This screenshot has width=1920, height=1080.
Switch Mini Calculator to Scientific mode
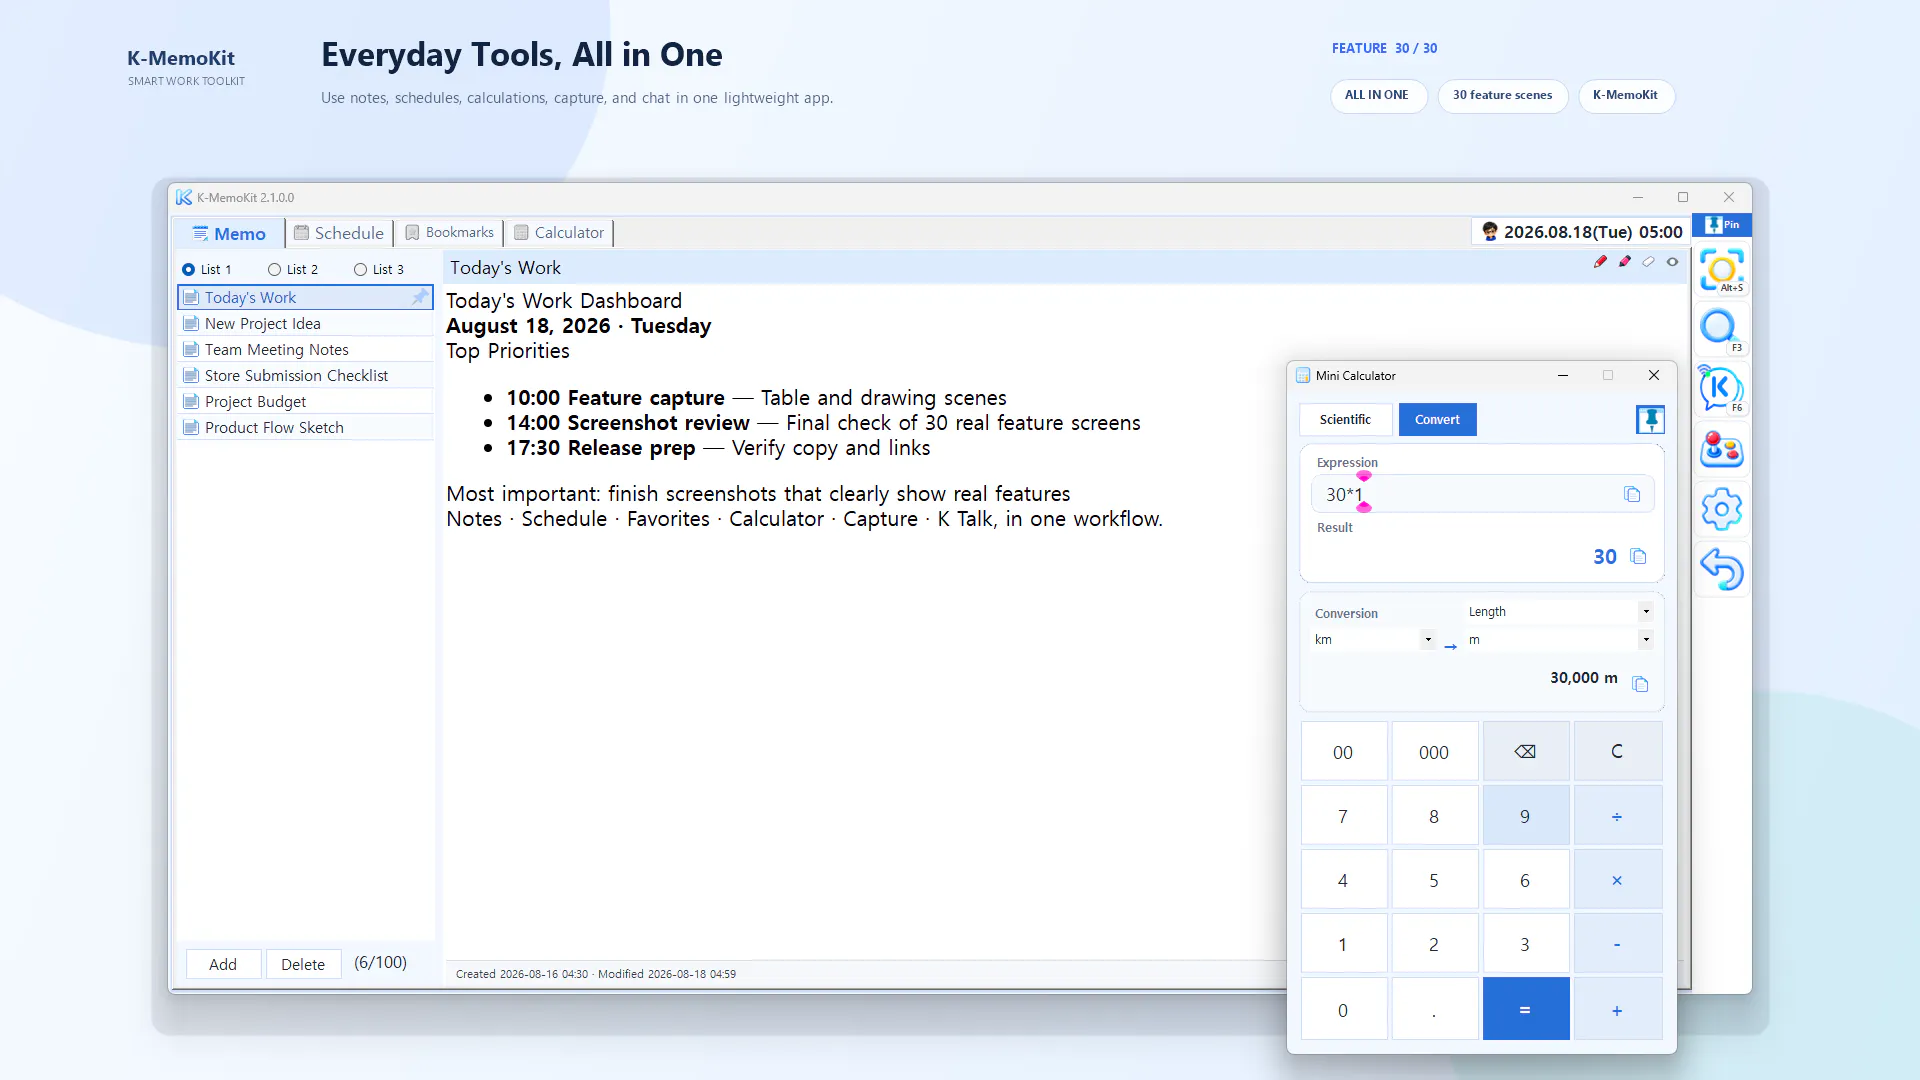1345,420
